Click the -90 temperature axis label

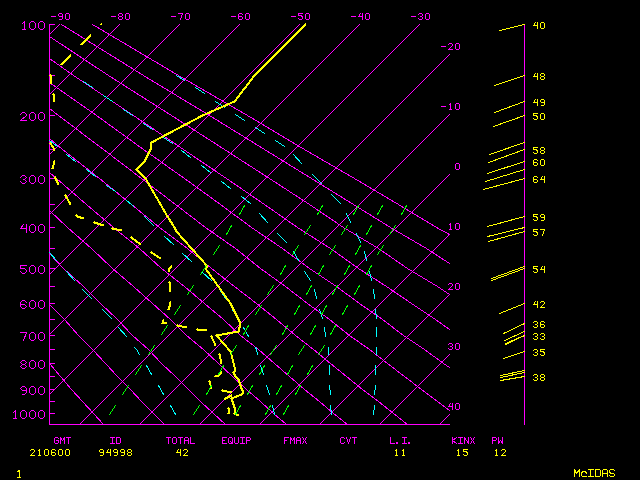click(61, 17)
